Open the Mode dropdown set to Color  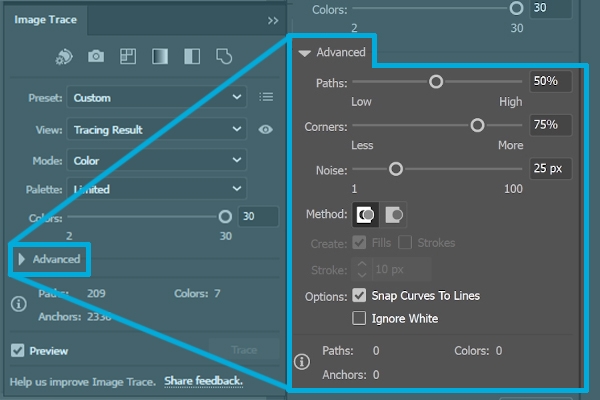click(156, 160)
